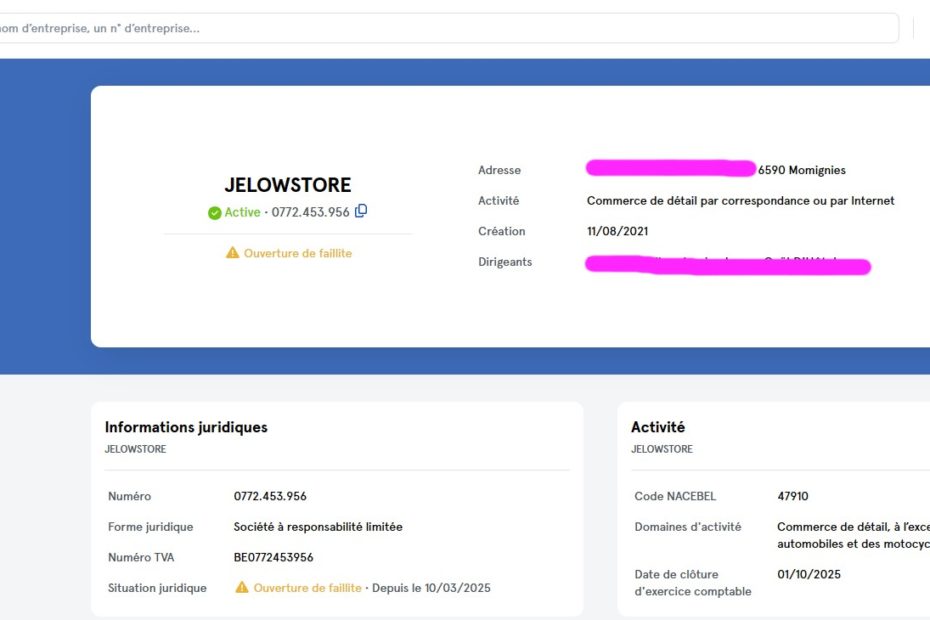Click the closing date 01/10/2025
This screenshot has width=930, height=620.
(808, 574)
